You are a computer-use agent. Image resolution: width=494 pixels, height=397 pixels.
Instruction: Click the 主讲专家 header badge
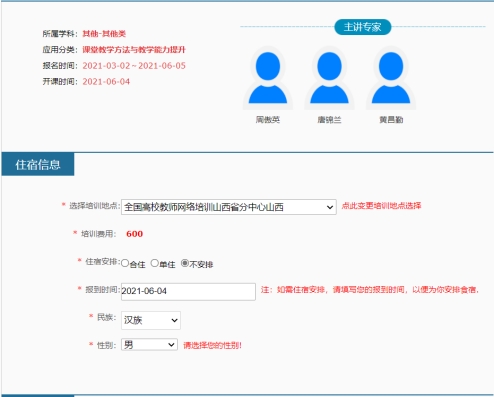[363, 27]
